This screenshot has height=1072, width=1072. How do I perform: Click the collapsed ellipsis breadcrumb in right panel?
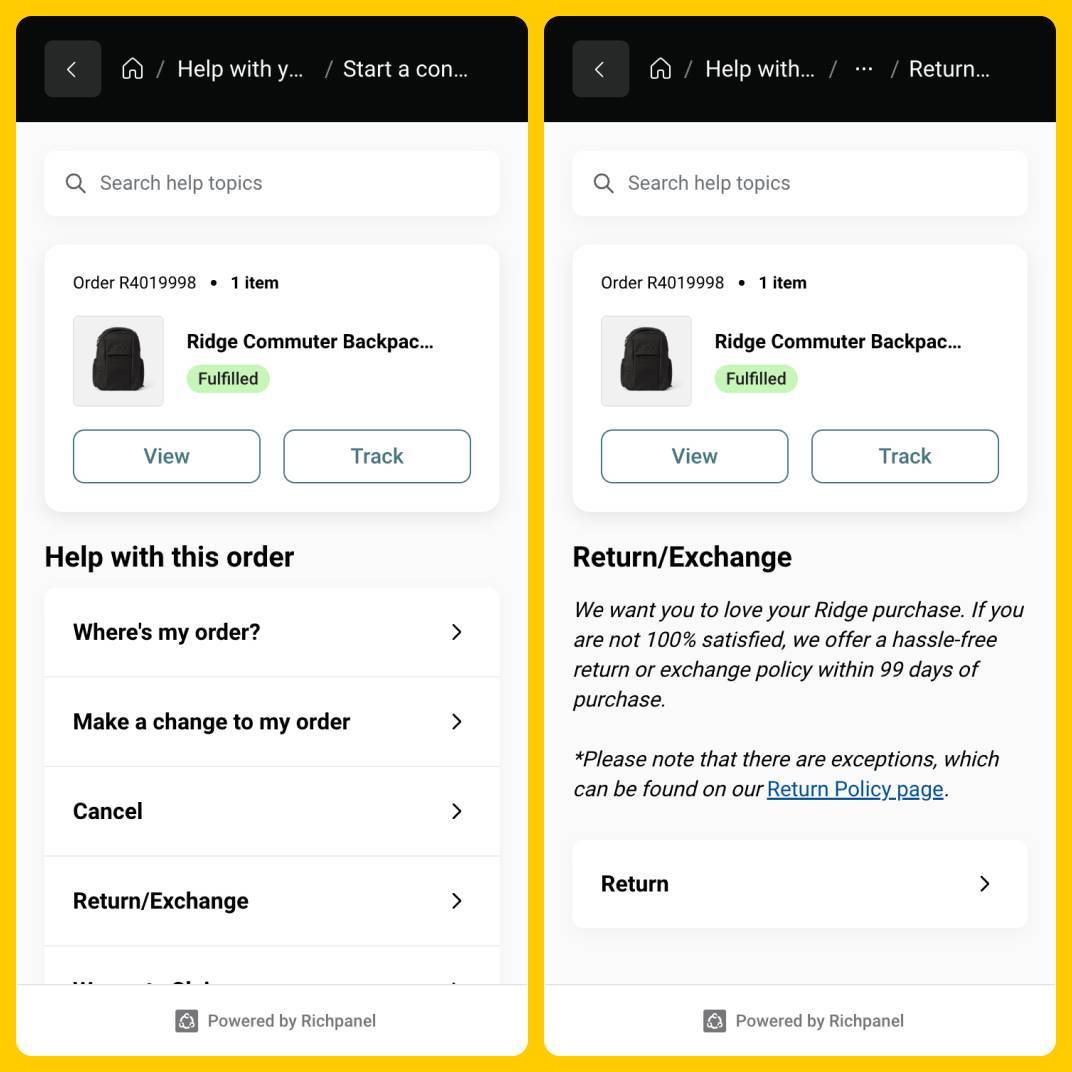[864, 69]
